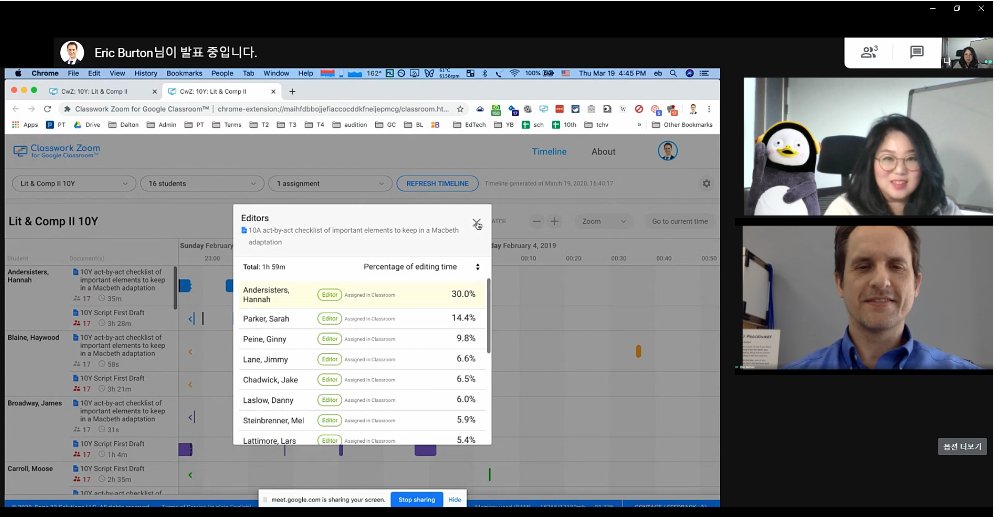Open the Chrome menu in the menu bar
Image resolution: width=996 pixels, height=517 pixels.
click(x=44, y=73)
